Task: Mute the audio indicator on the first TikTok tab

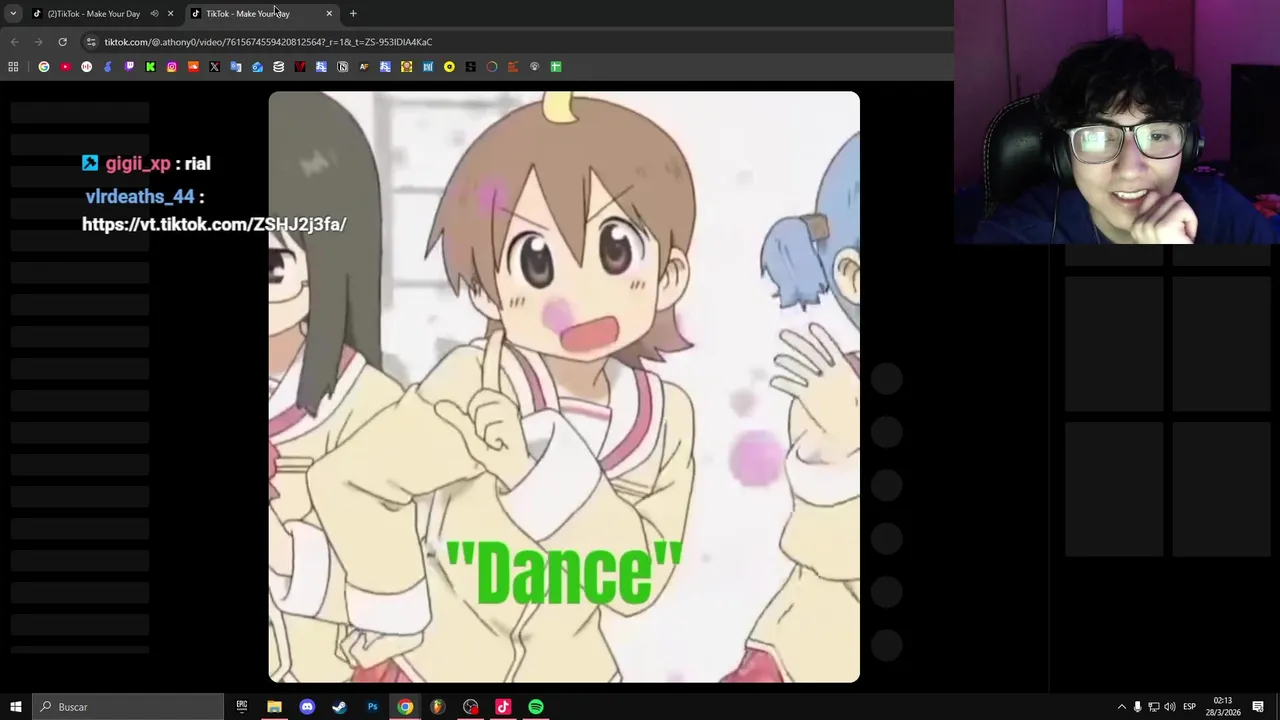Action: [x=154, y=13]
